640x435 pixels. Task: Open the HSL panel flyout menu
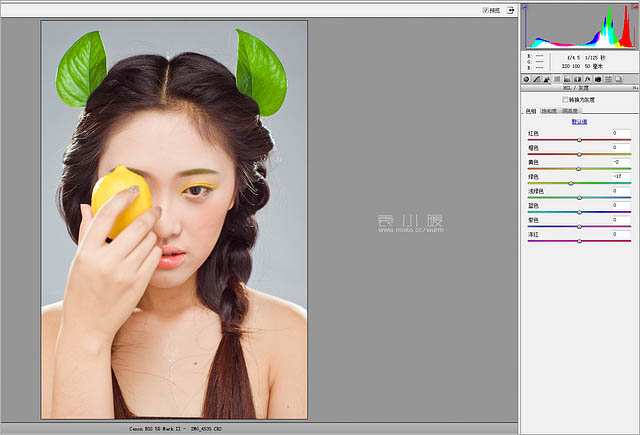click(633, 88)
